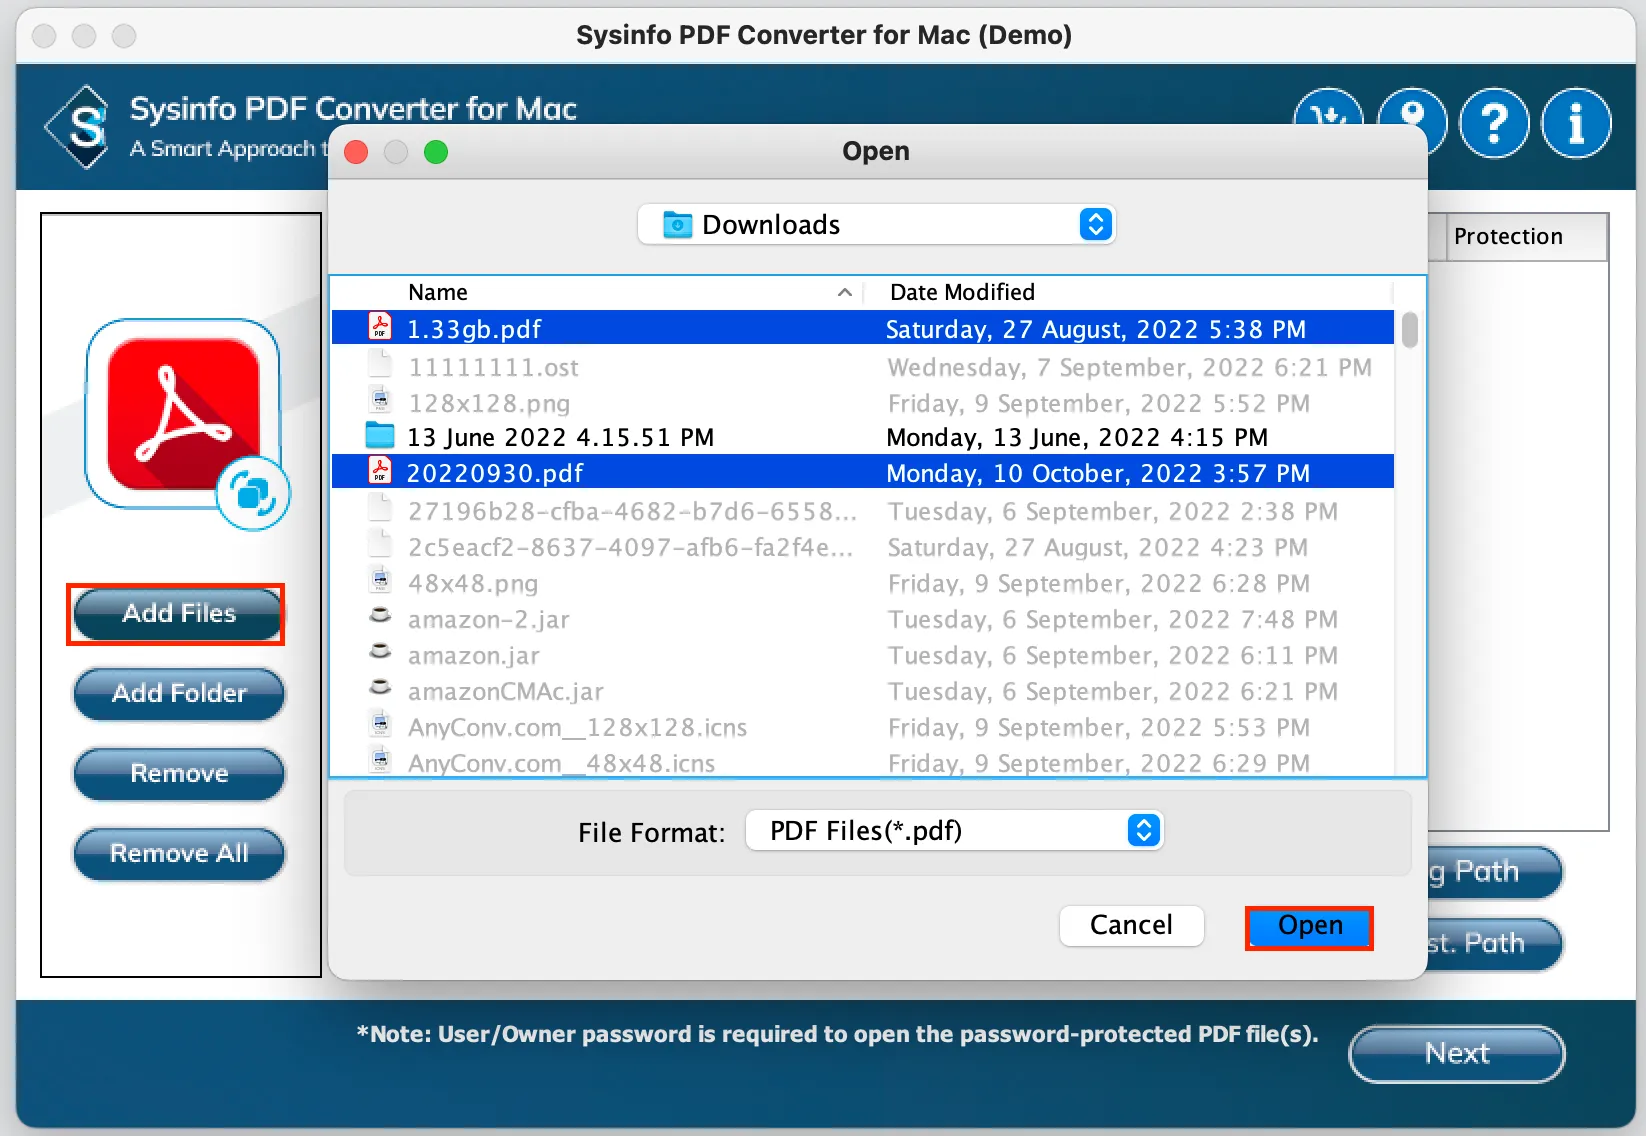Click the Java icon beside amazon.jar
The image size is (1646, 1136).
[380, 651]
